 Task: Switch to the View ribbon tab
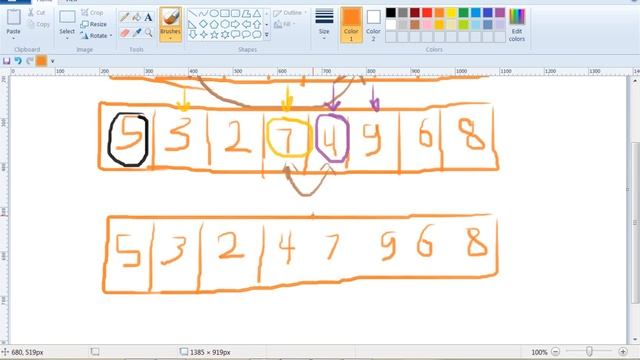point(71,1)
